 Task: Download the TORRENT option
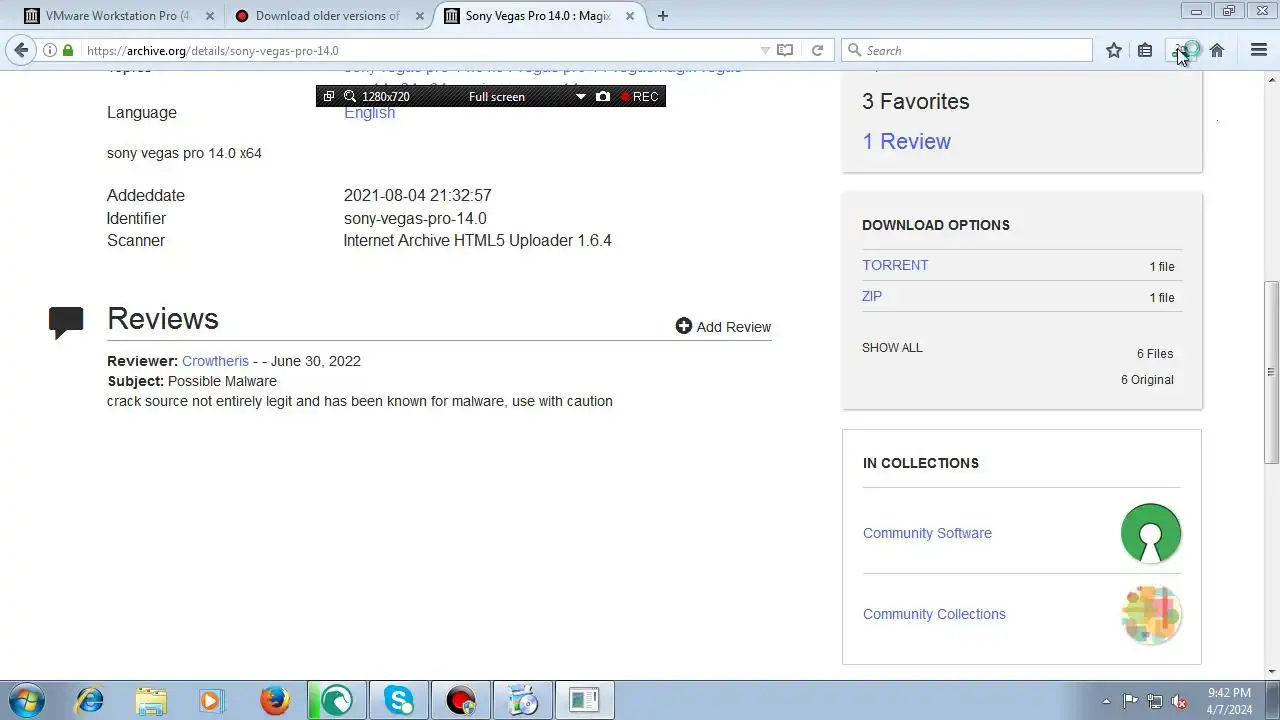895,265
